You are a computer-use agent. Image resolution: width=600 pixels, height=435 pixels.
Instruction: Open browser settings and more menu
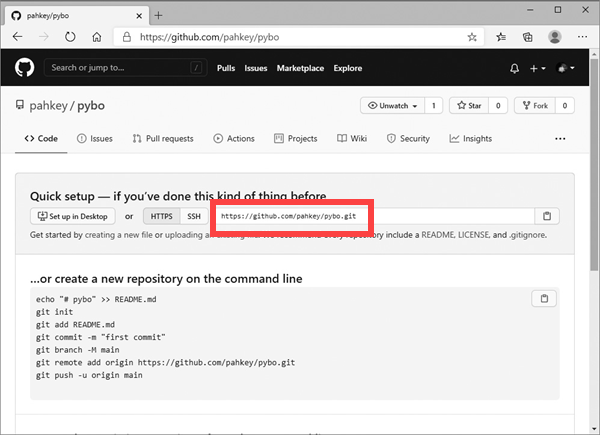tap(582, 37)
